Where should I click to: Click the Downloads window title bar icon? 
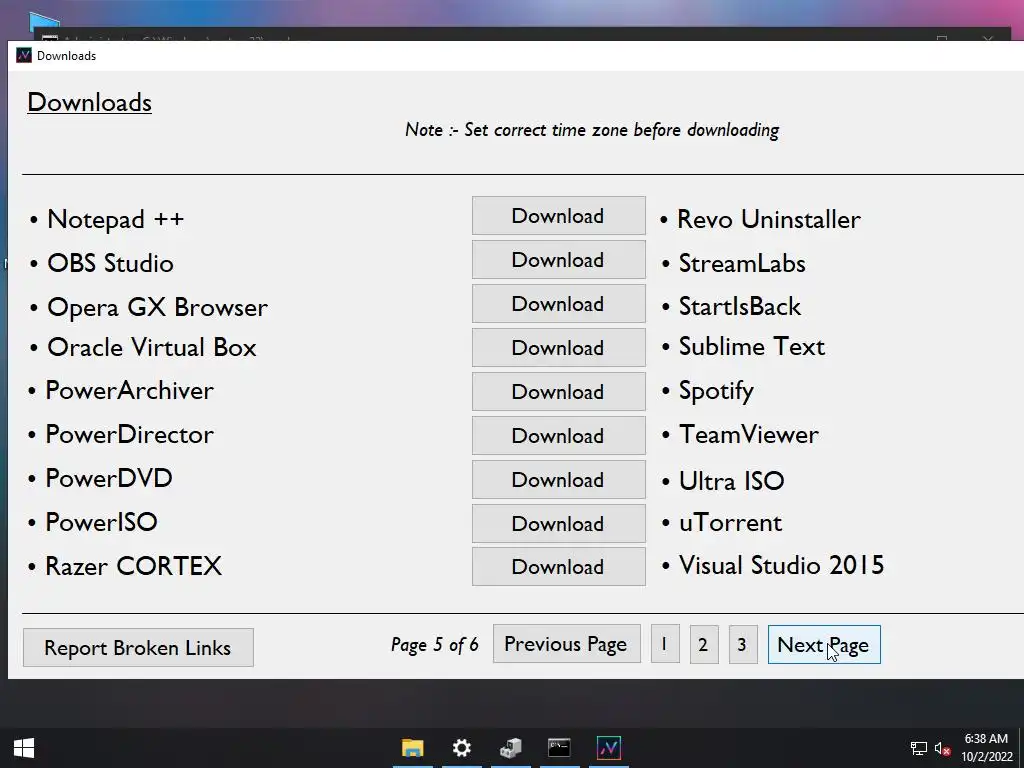pyautogui.click(x=24, y=56)
